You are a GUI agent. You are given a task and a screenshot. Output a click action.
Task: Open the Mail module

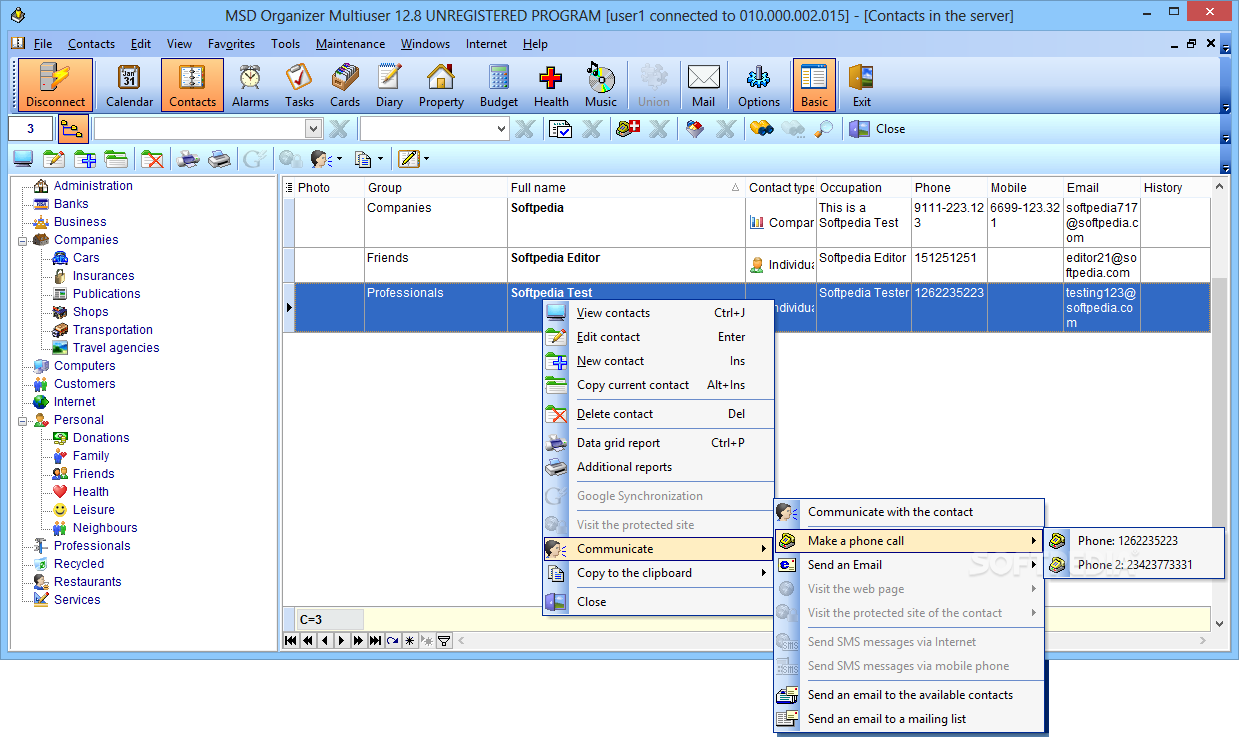coord(703,85)
